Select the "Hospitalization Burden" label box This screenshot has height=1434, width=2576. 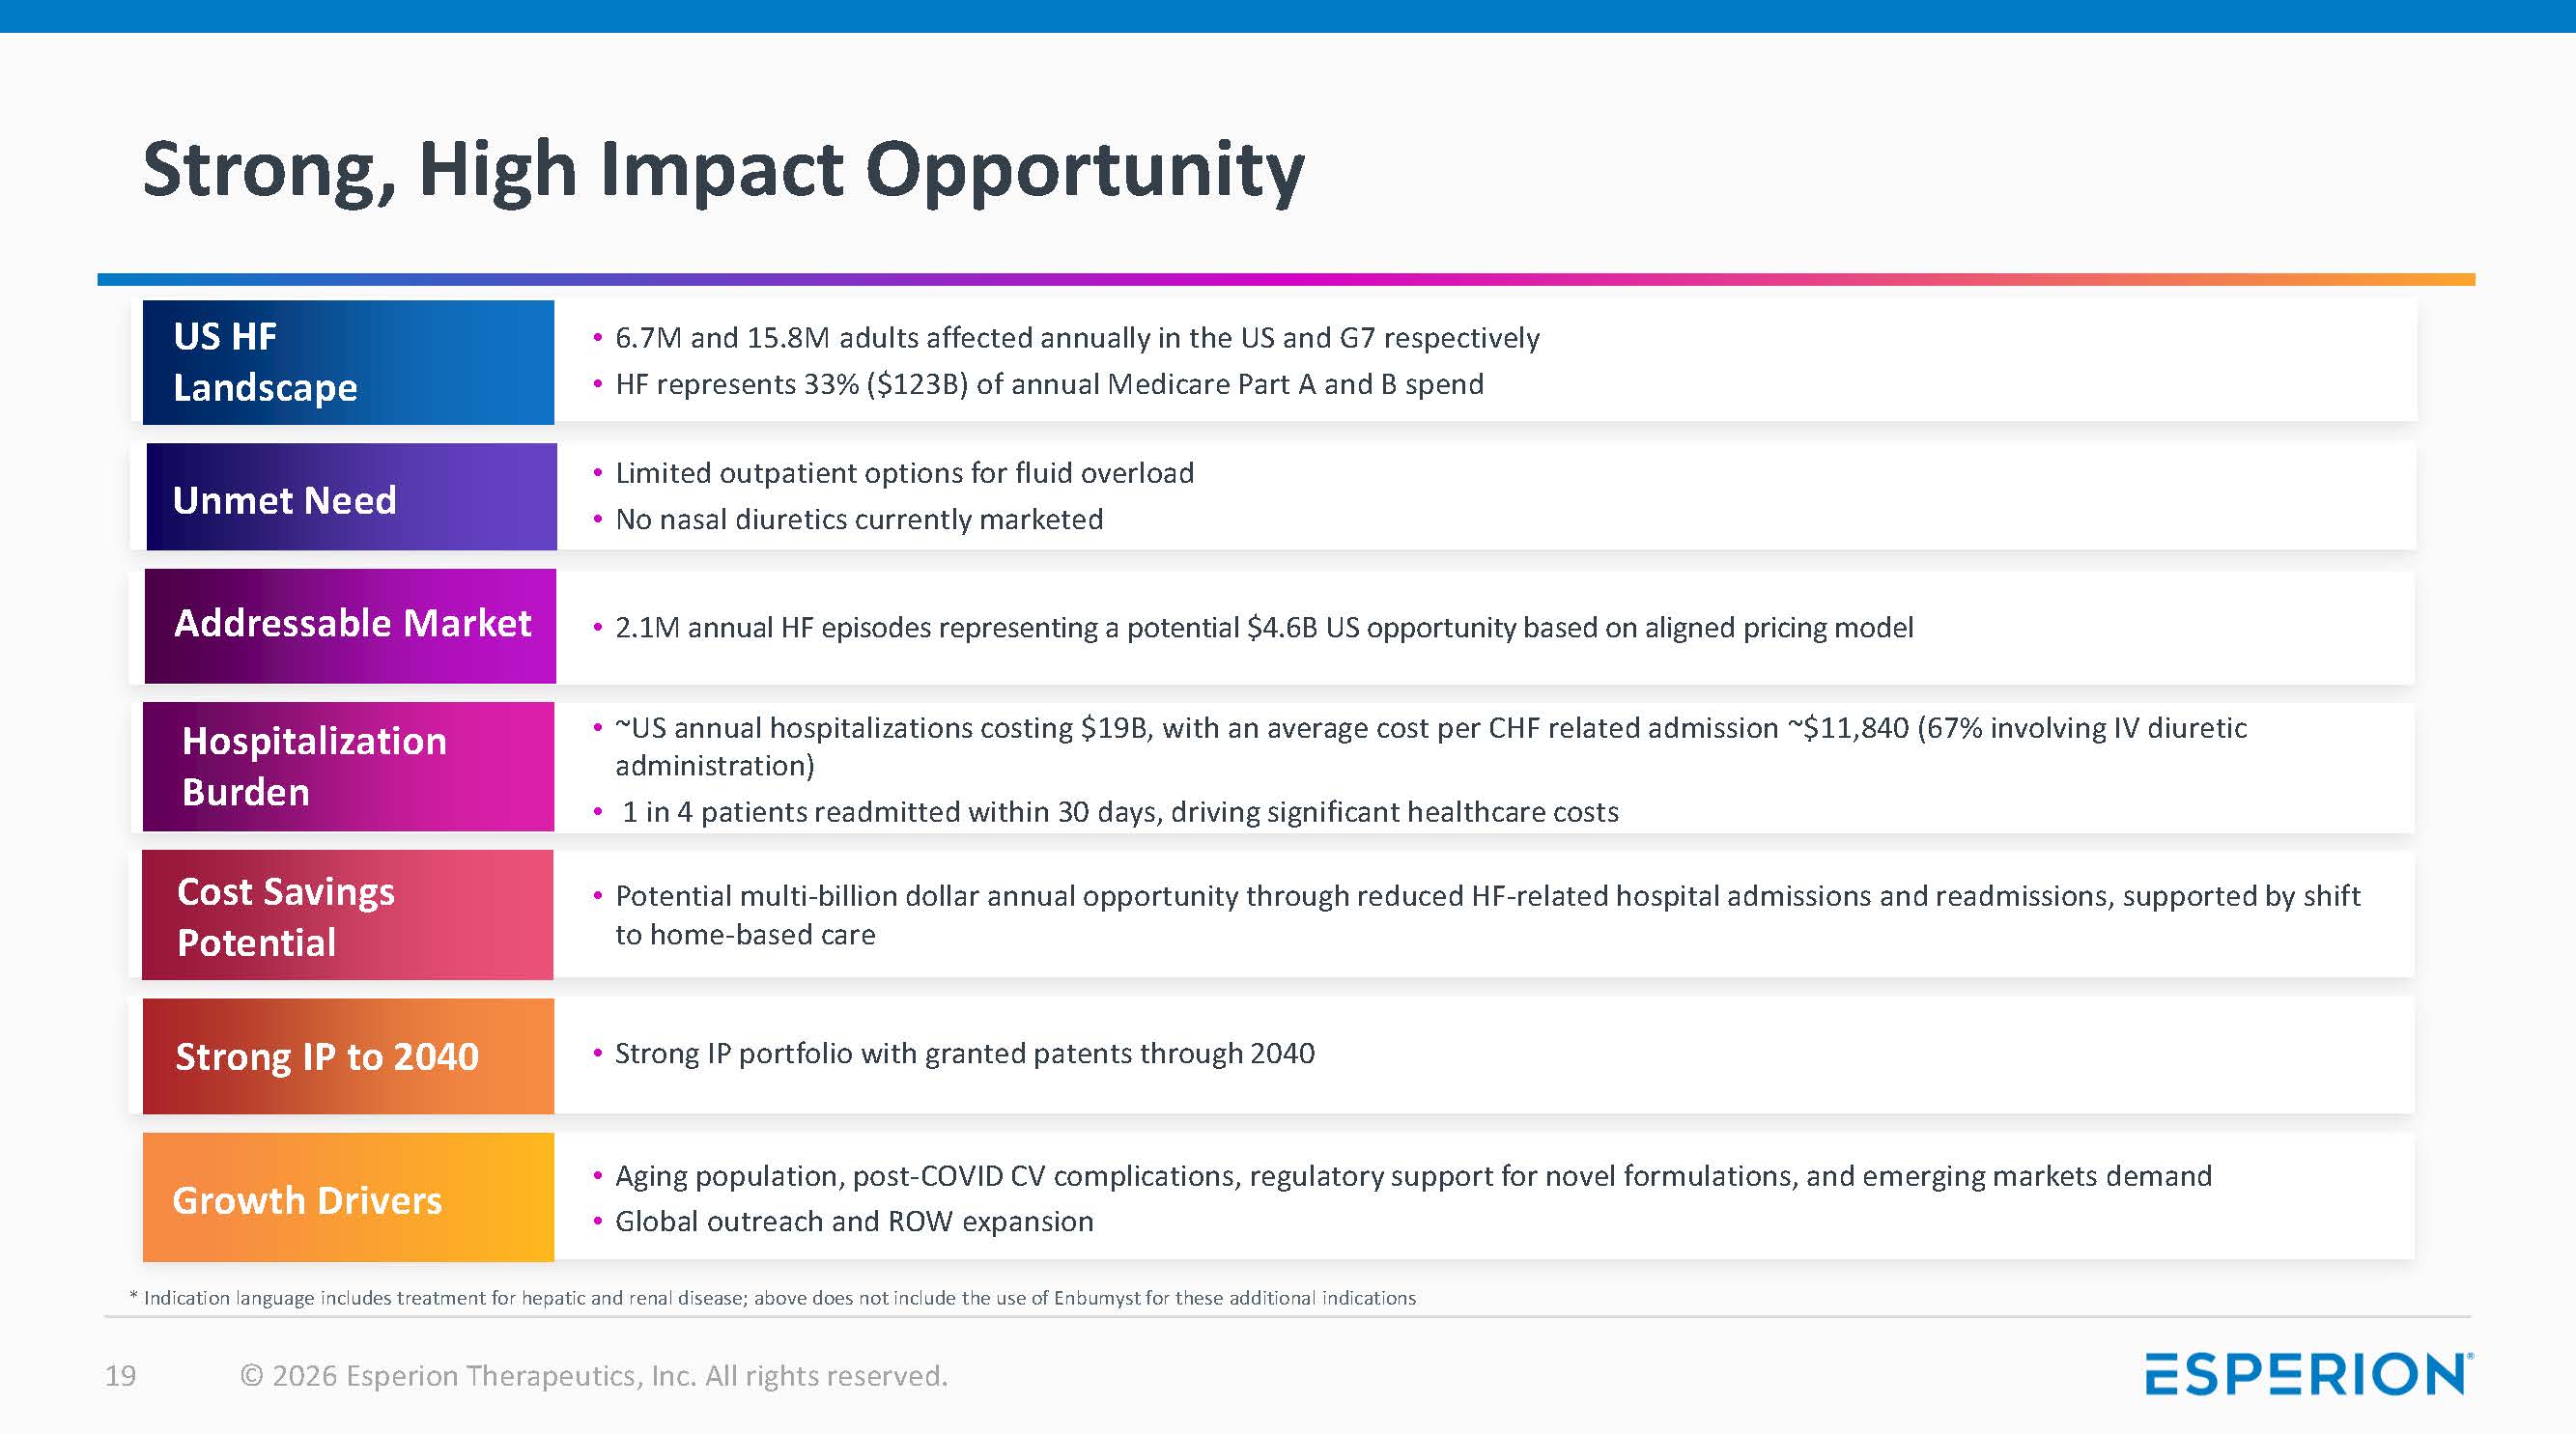point(348,766)
